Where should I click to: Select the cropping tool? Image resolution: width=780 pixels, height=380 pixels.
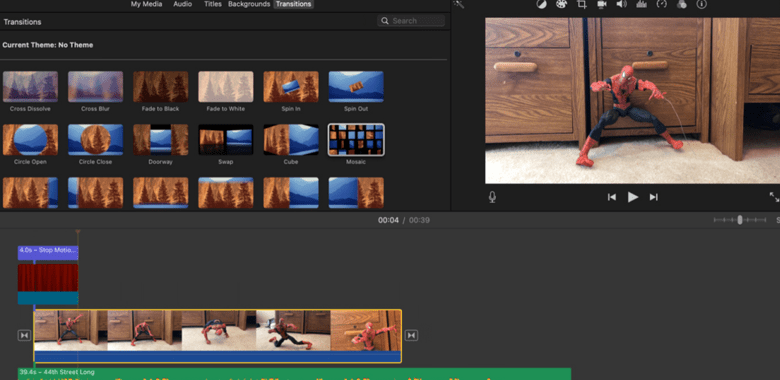tap(582, 4)
